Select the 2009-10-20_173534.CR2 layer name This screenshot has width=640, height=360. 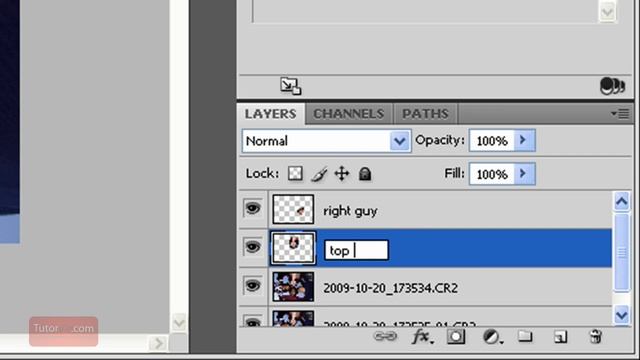click(390, 288)
